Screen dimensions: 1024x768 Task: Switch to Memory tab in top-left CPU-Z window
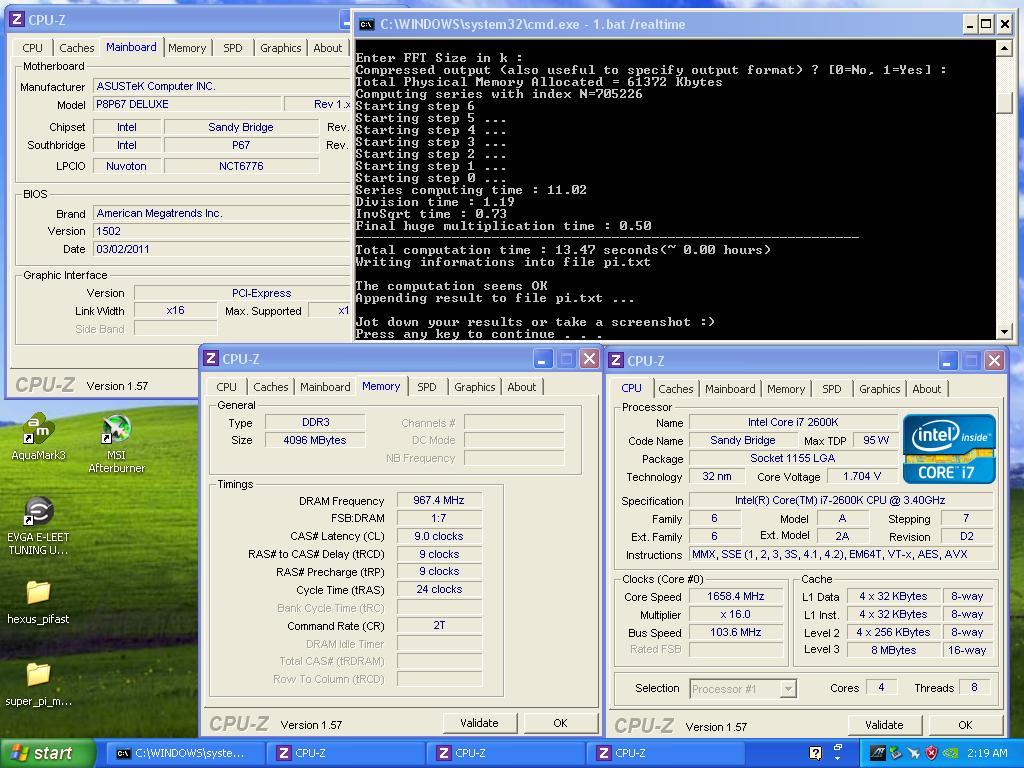pyautogui.click(x=187, y=48)
